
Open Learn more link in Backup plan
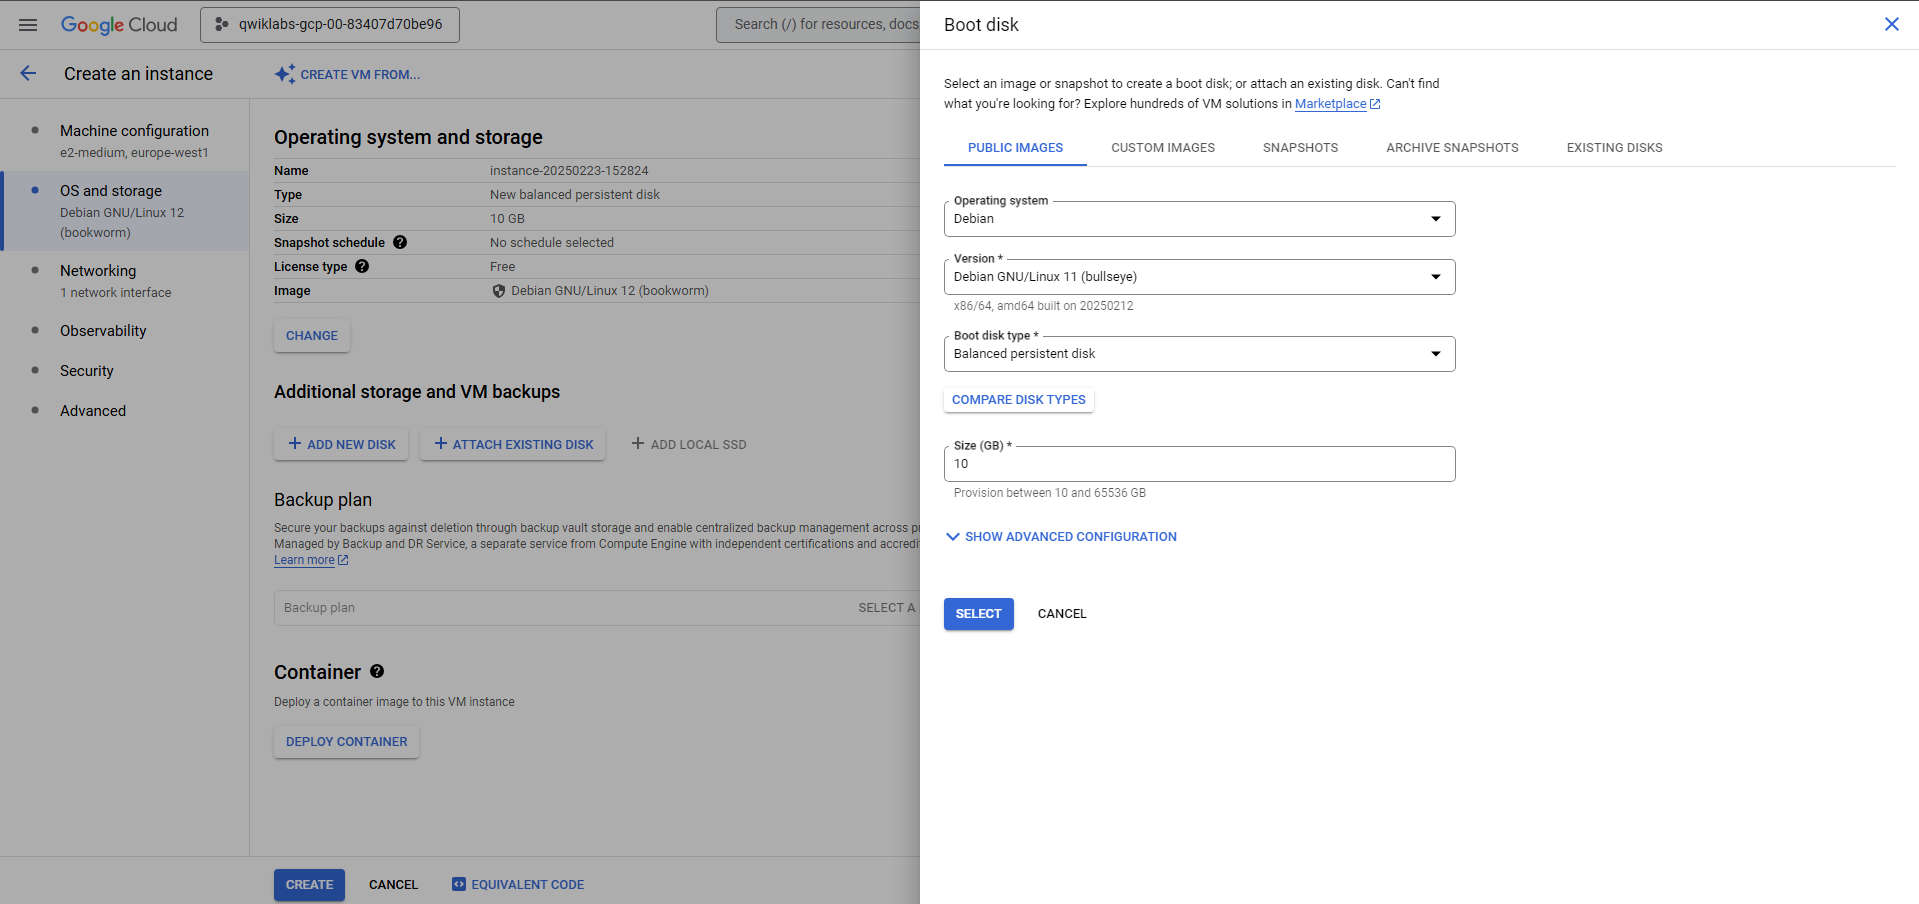[x=304, y=560]
